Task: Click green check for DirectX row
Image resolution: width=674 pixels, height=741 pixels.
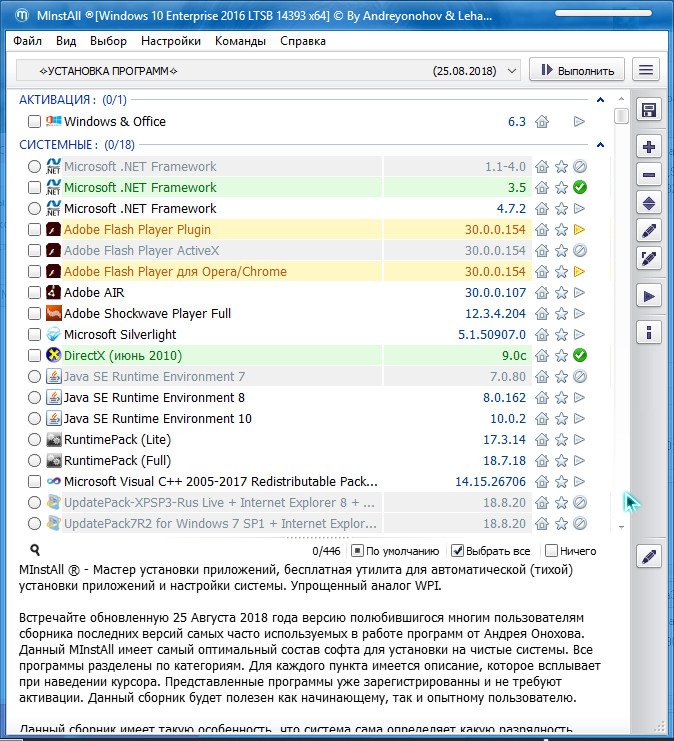Action: (x=579, y=355)
